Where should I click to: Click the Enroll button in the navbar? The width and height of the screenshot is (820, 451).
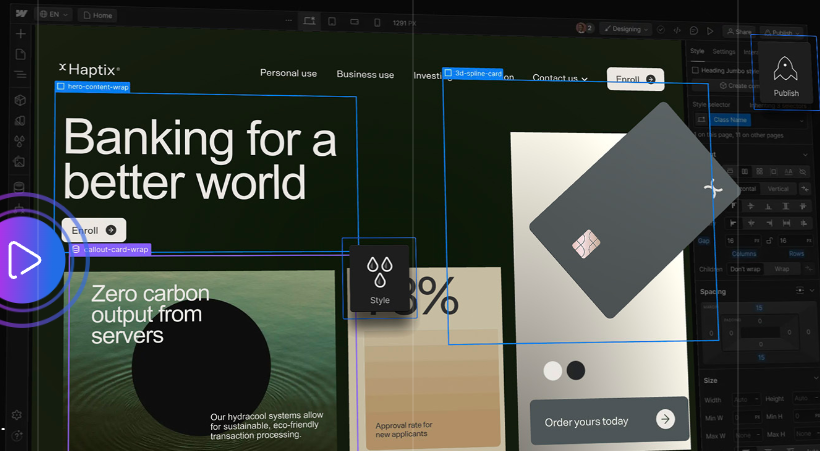point(635,79)
